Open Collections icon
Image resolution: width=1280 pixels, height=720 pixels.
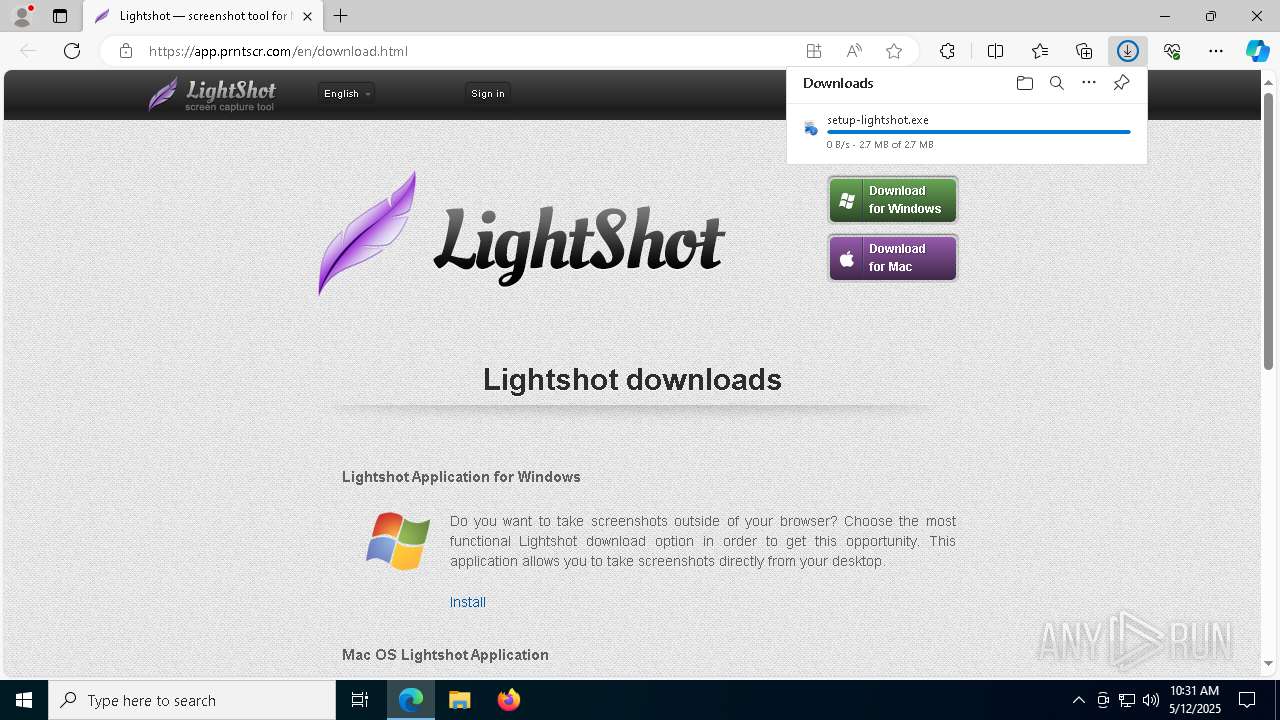[1084, 51]
